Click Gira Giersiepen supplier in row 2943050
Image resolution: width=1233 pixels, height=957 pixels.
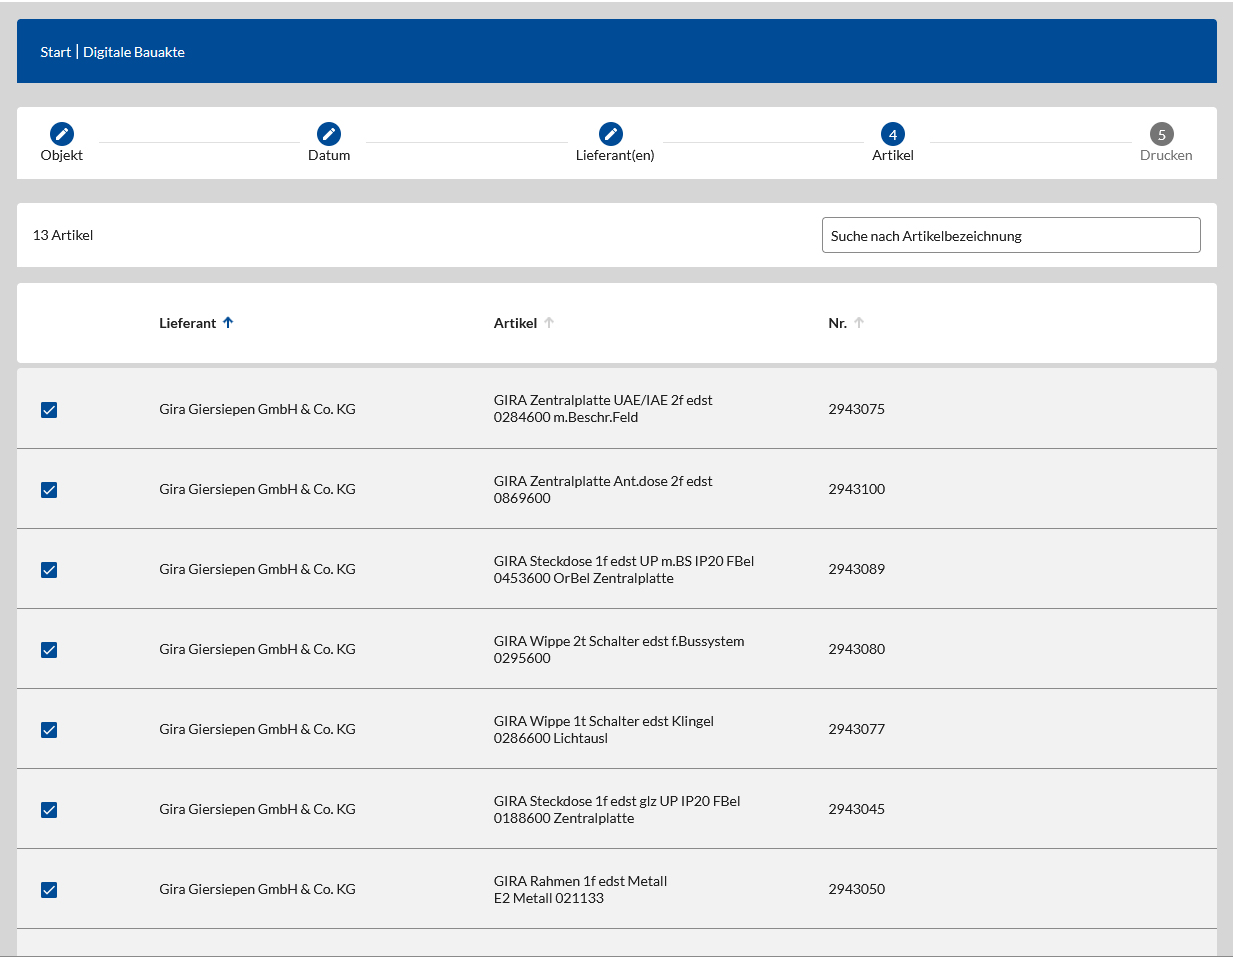[257, 889]
